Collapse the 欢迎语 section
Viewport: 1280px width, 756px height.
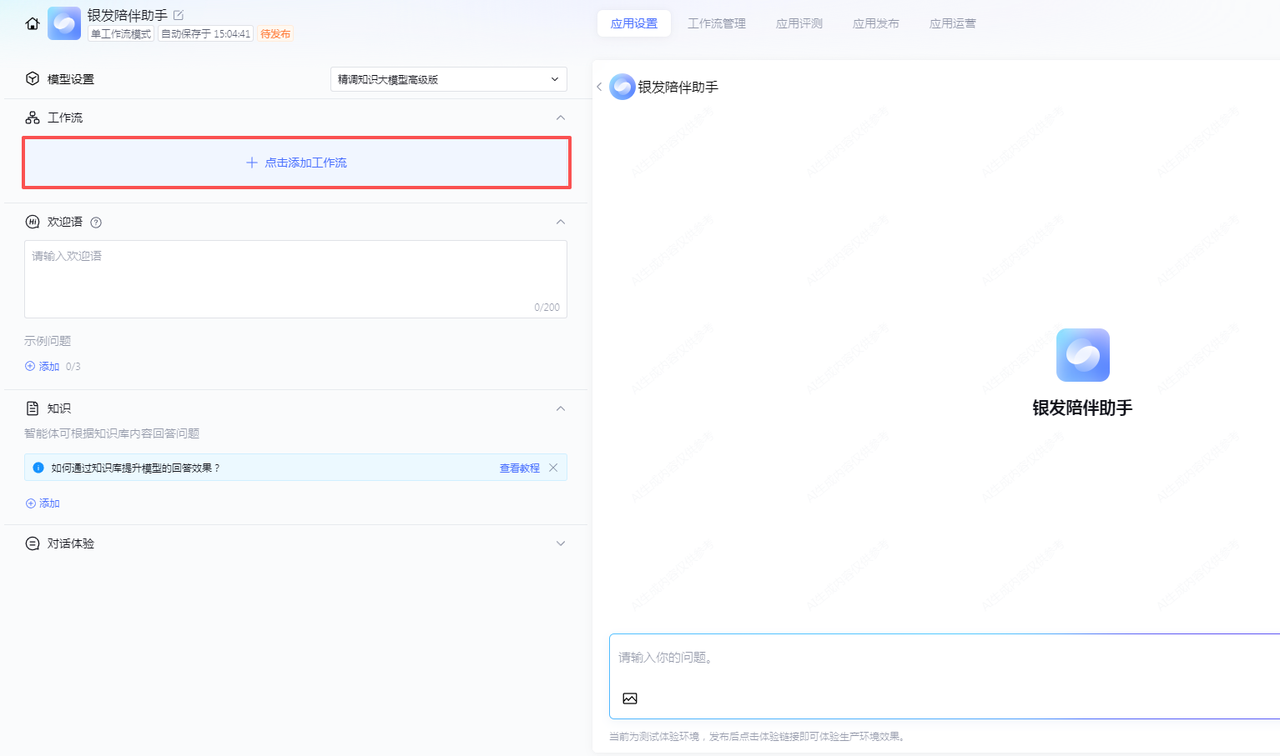pos(560,222)
